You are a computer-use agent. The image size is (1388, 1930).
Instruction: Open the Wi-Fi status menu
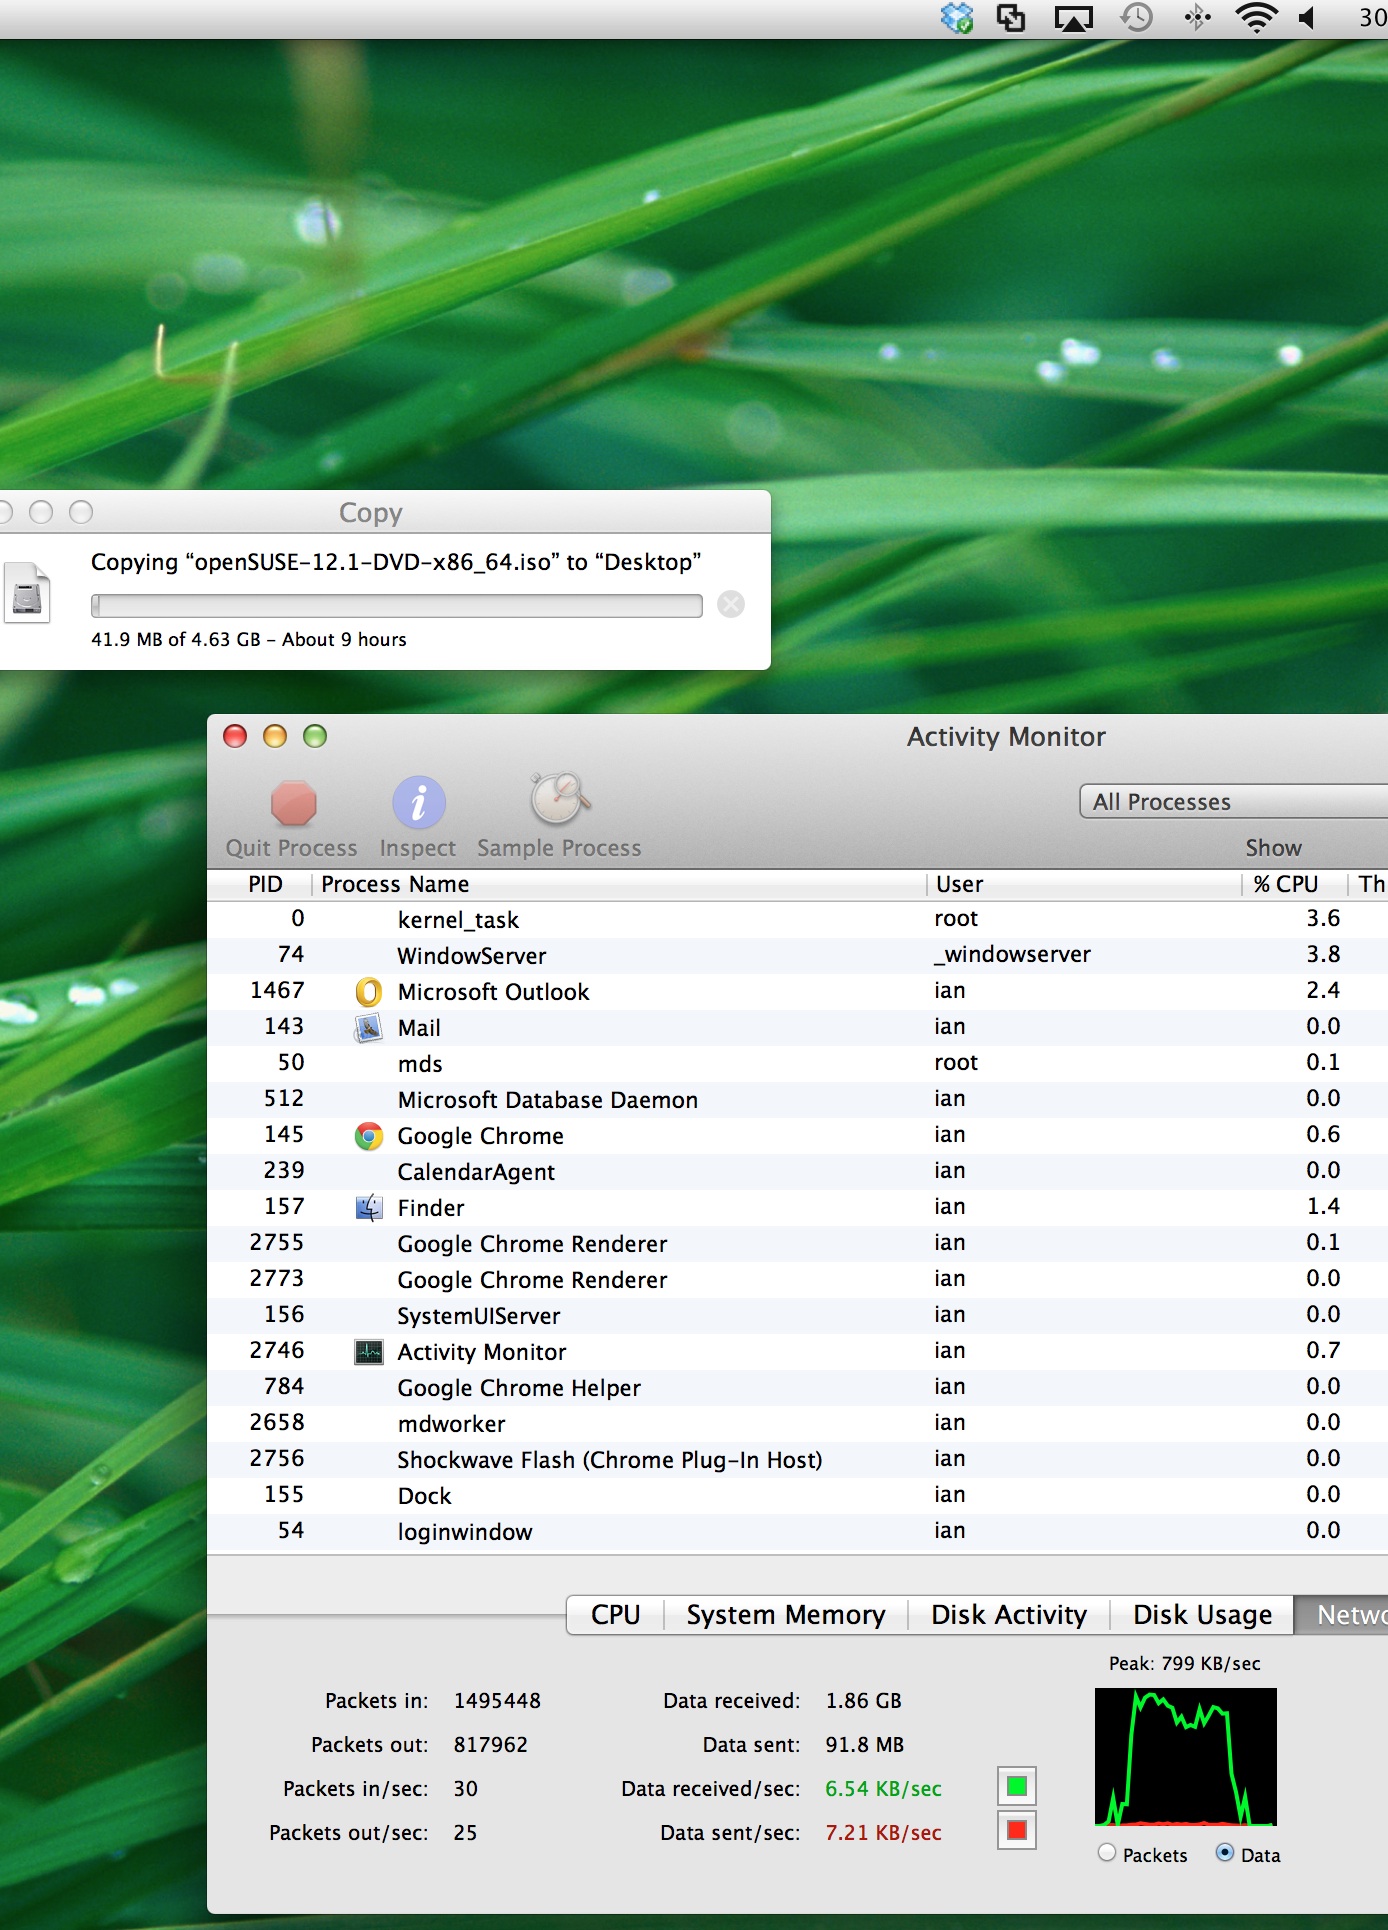click(x=1256, y=18)
